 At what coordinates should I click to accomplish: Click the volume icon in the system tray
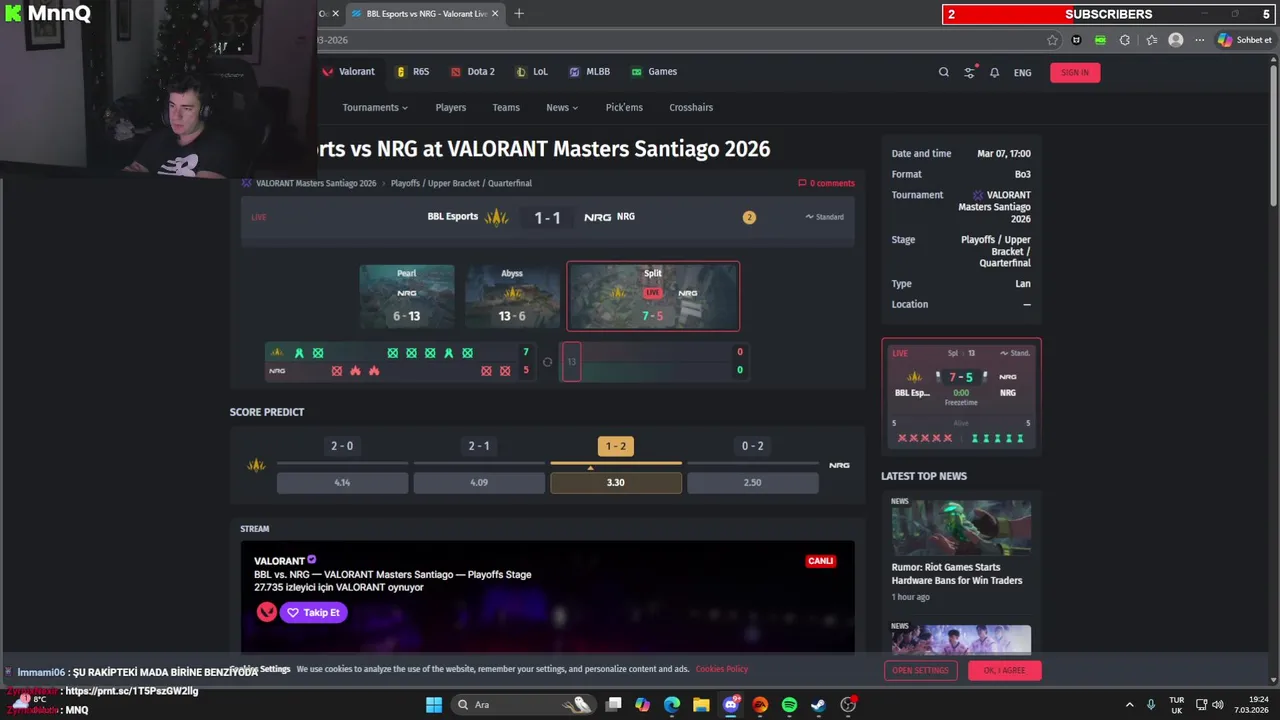(1218, 705)
